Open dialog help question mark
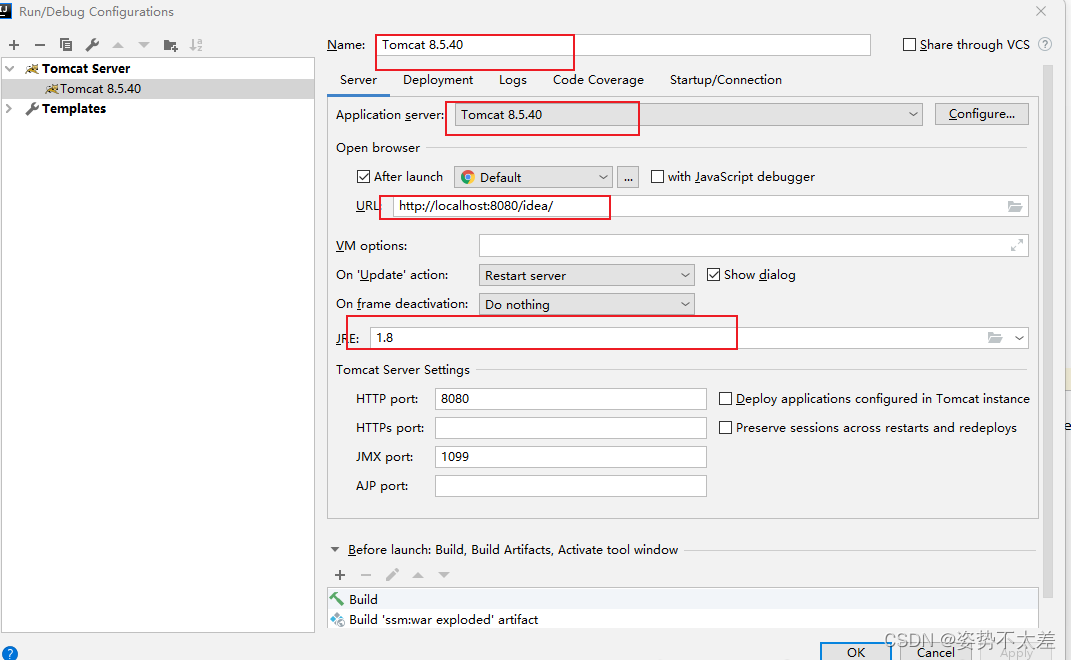The height and width of the screenshot is (660, 1071). pos(10,653)
